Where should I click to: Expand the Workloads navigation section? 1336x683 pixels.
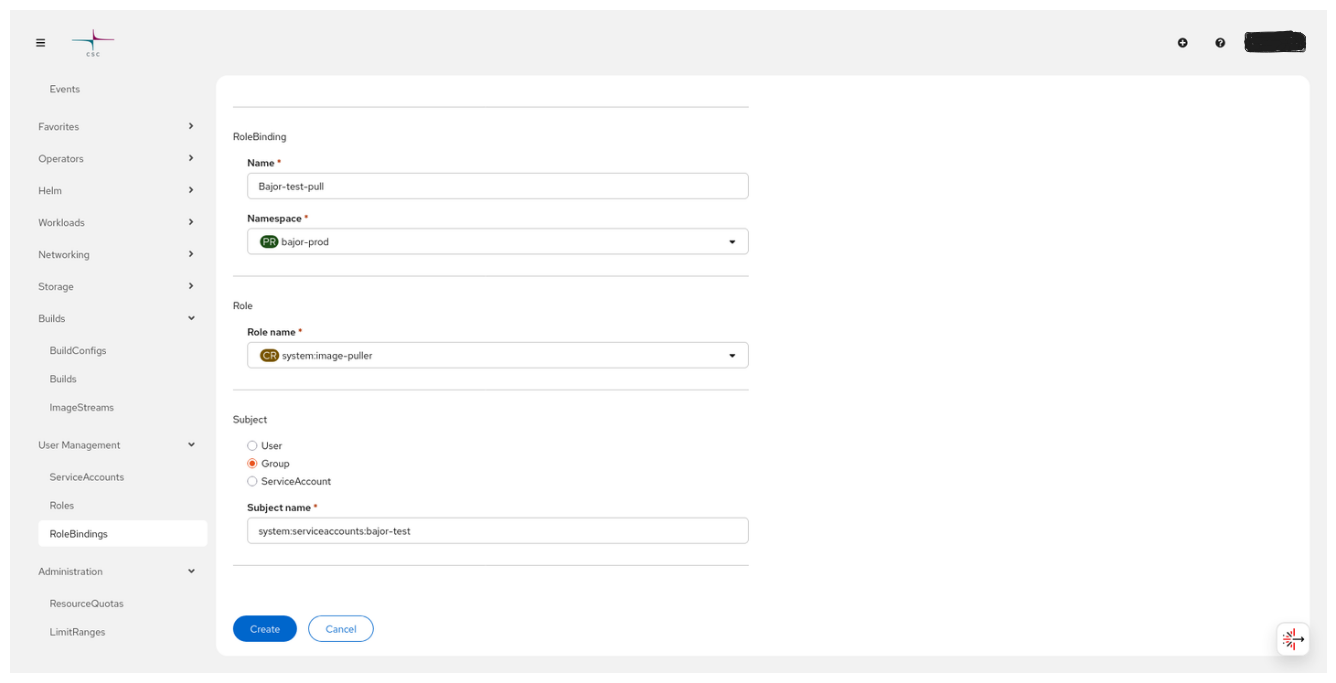pyautogui.click(x=115, y=223)
